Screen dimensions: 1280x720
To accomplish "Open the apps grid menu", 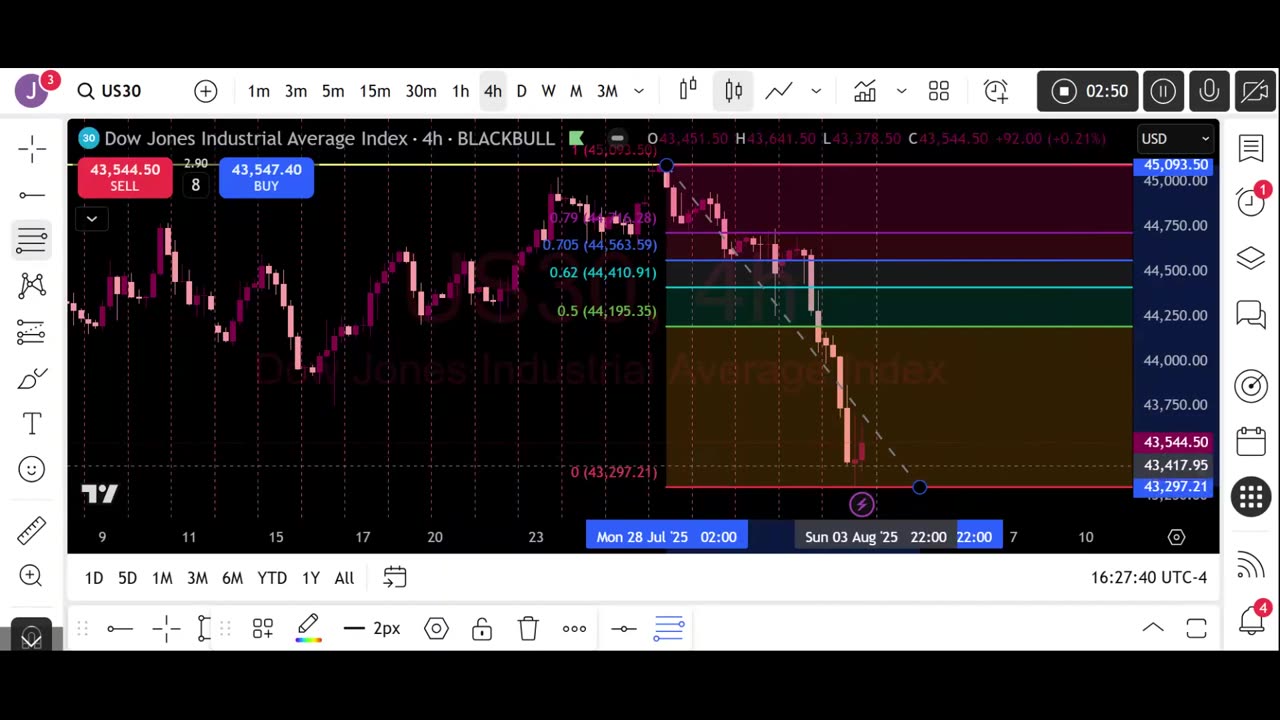I will [x=1251, y=497].
